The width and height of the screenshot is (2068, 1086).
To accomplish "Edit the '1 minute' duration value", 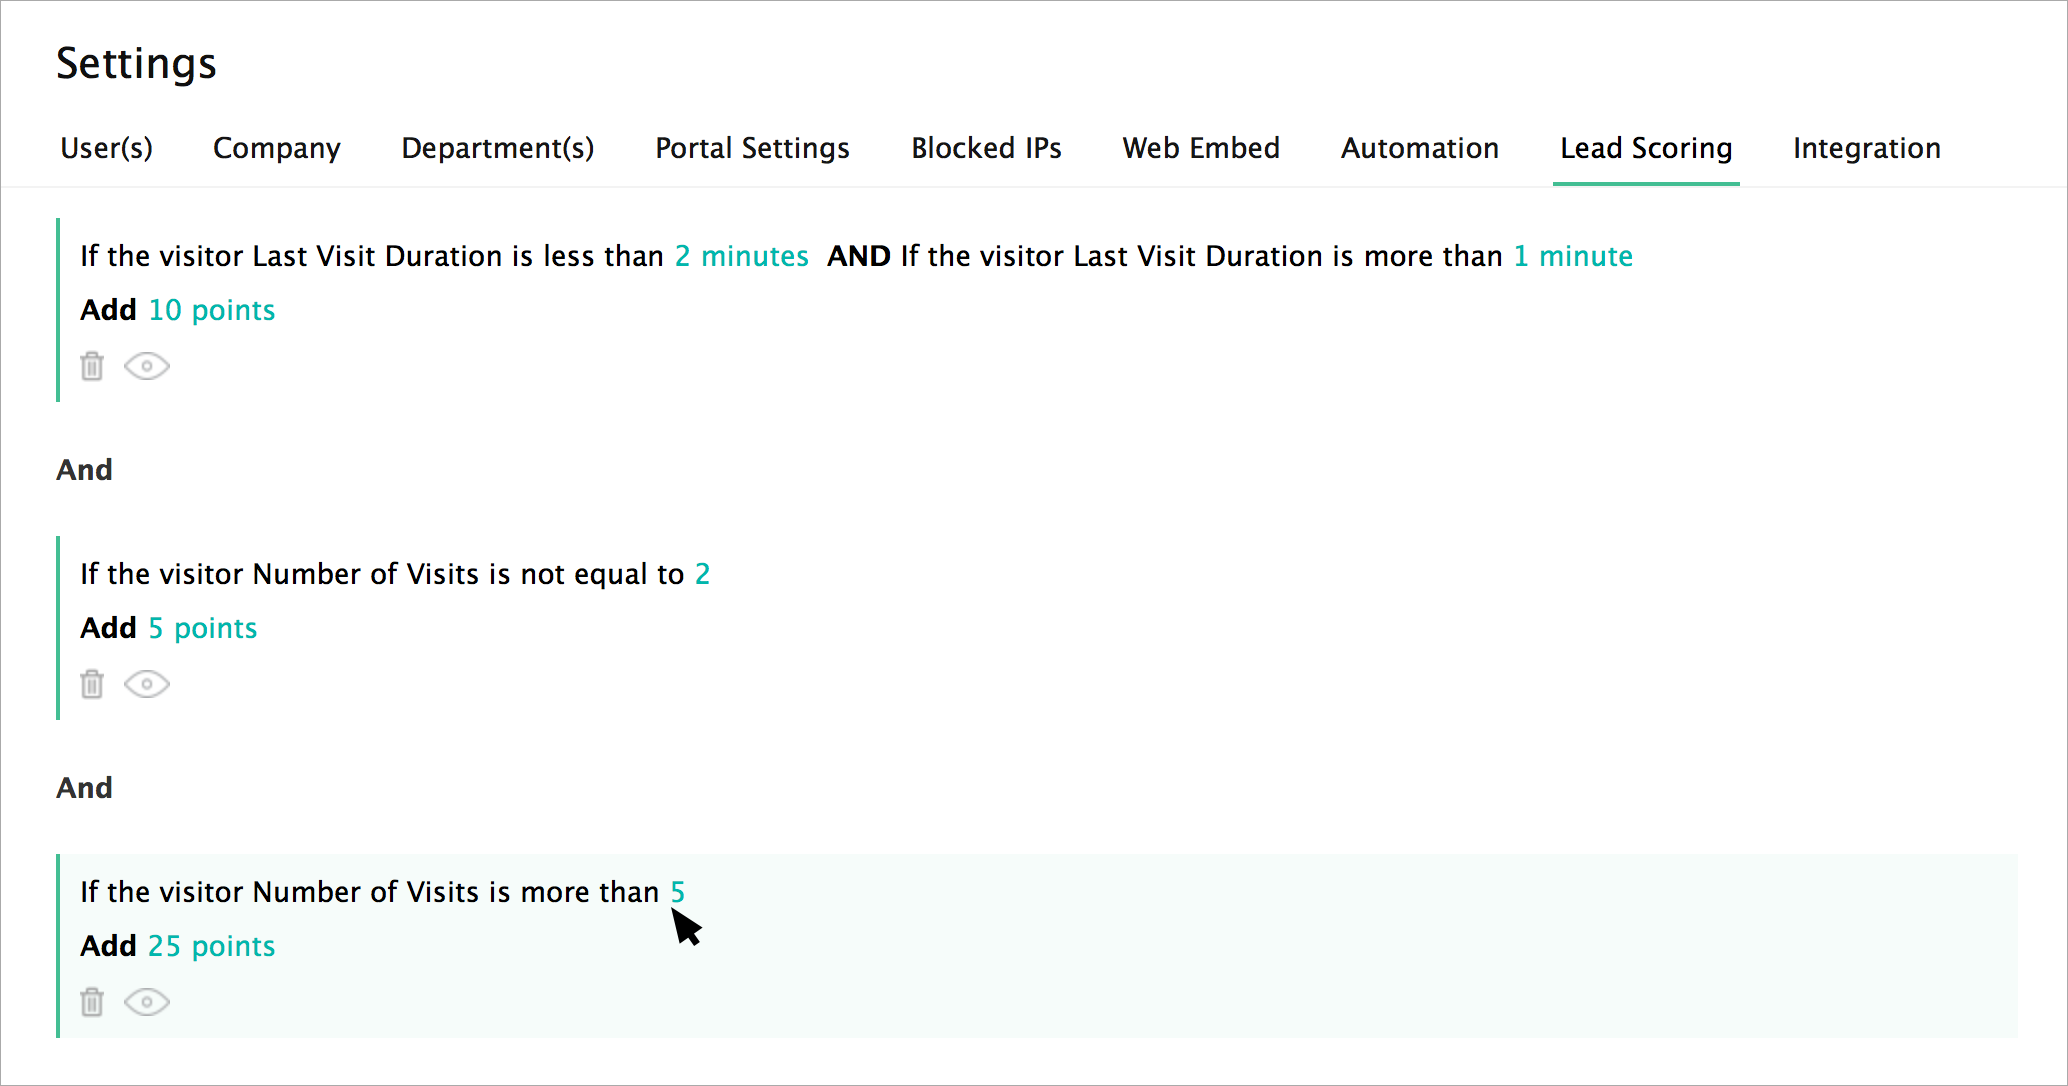I will tap(1572, 256).
